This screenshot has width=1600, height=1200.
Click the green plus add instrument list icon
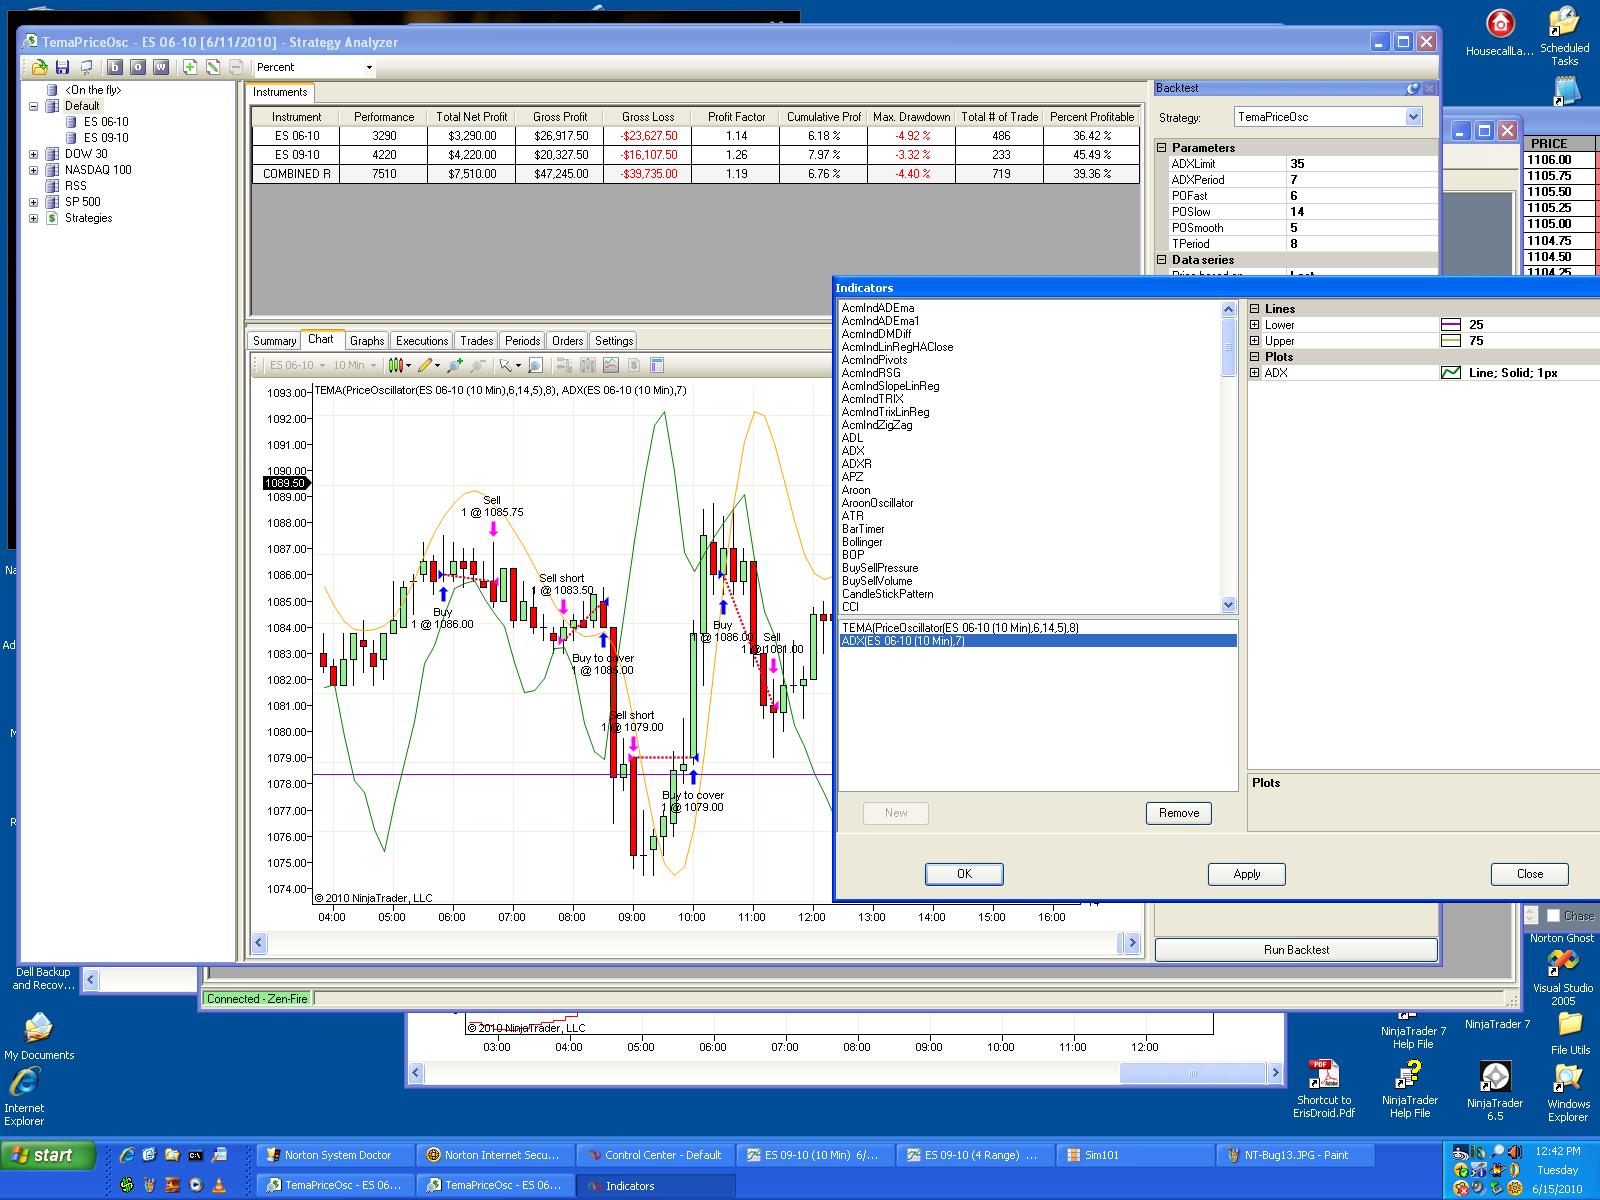click(190, 67)
